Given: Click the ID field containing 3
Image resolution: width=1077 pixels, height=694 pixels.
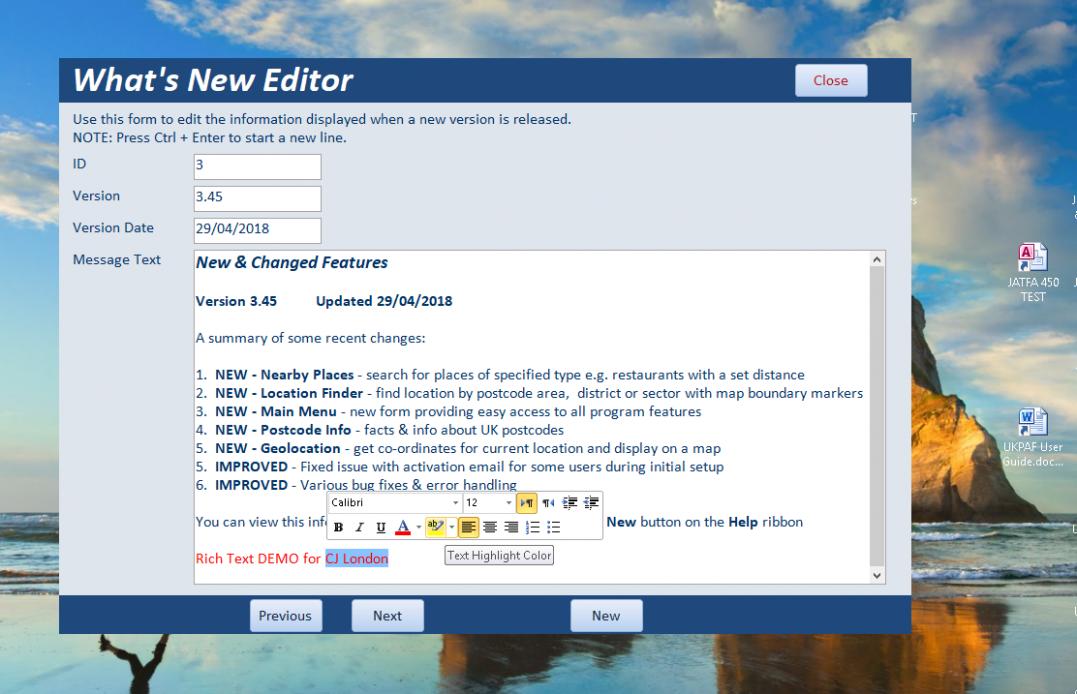Looking at the screenshot, I should 258,166.
